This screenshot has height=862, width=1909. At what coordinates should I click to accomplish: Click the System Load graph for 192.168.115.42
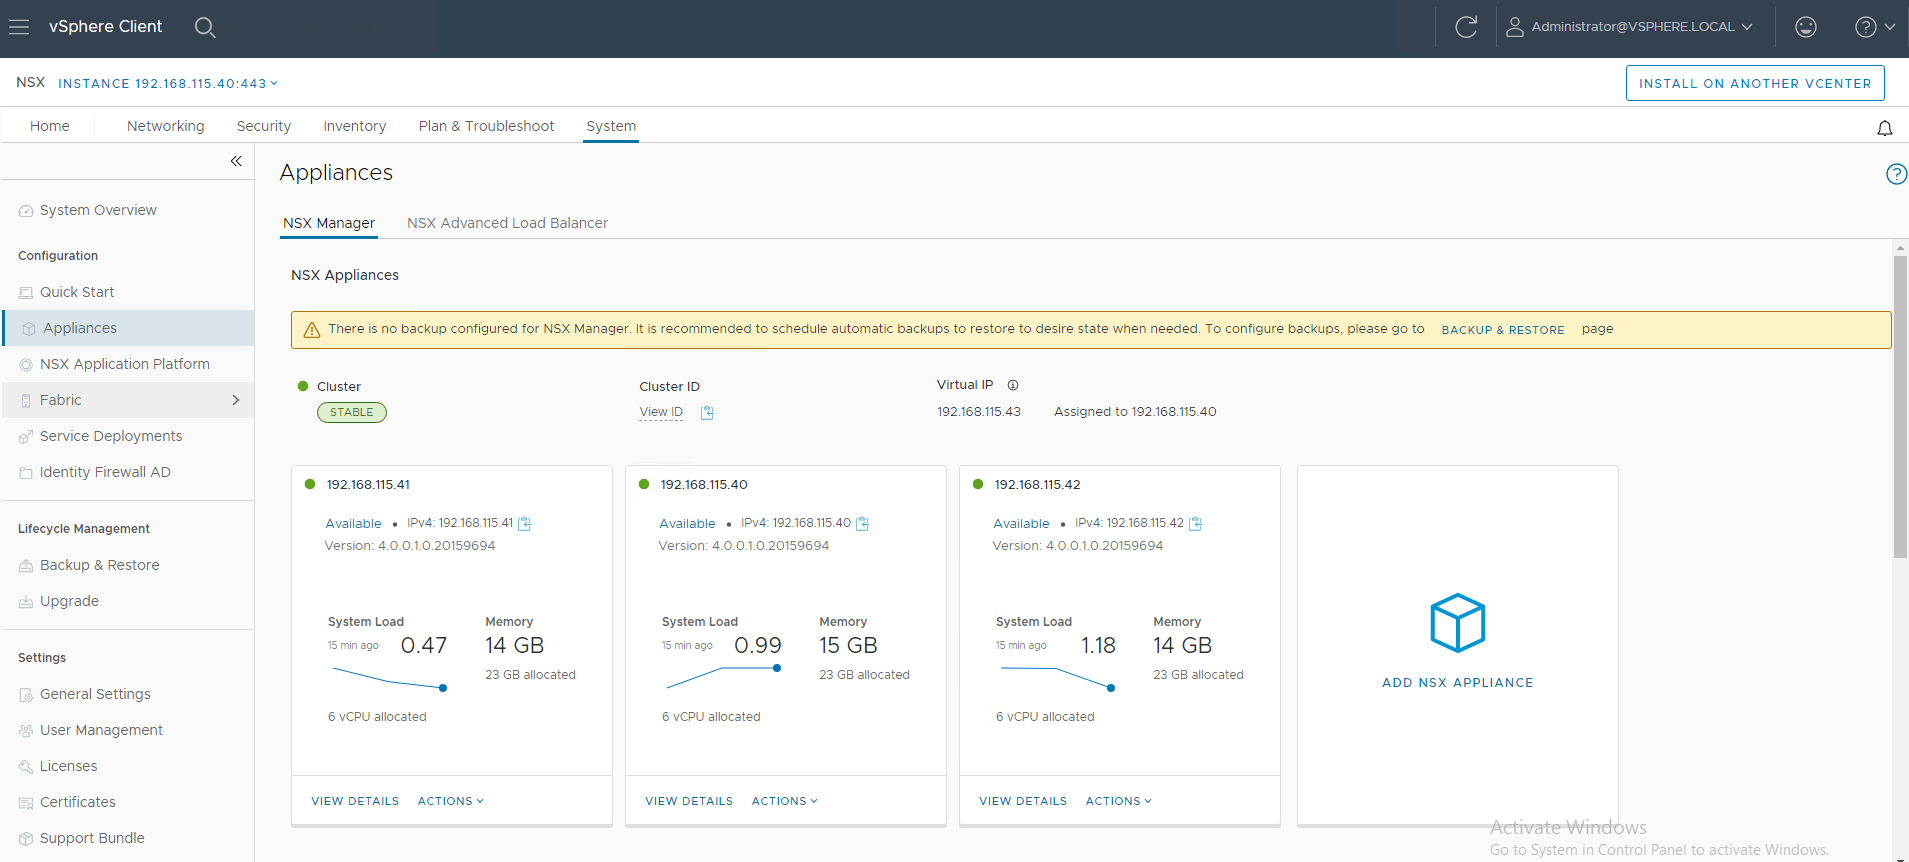(x=1056, y=679)
